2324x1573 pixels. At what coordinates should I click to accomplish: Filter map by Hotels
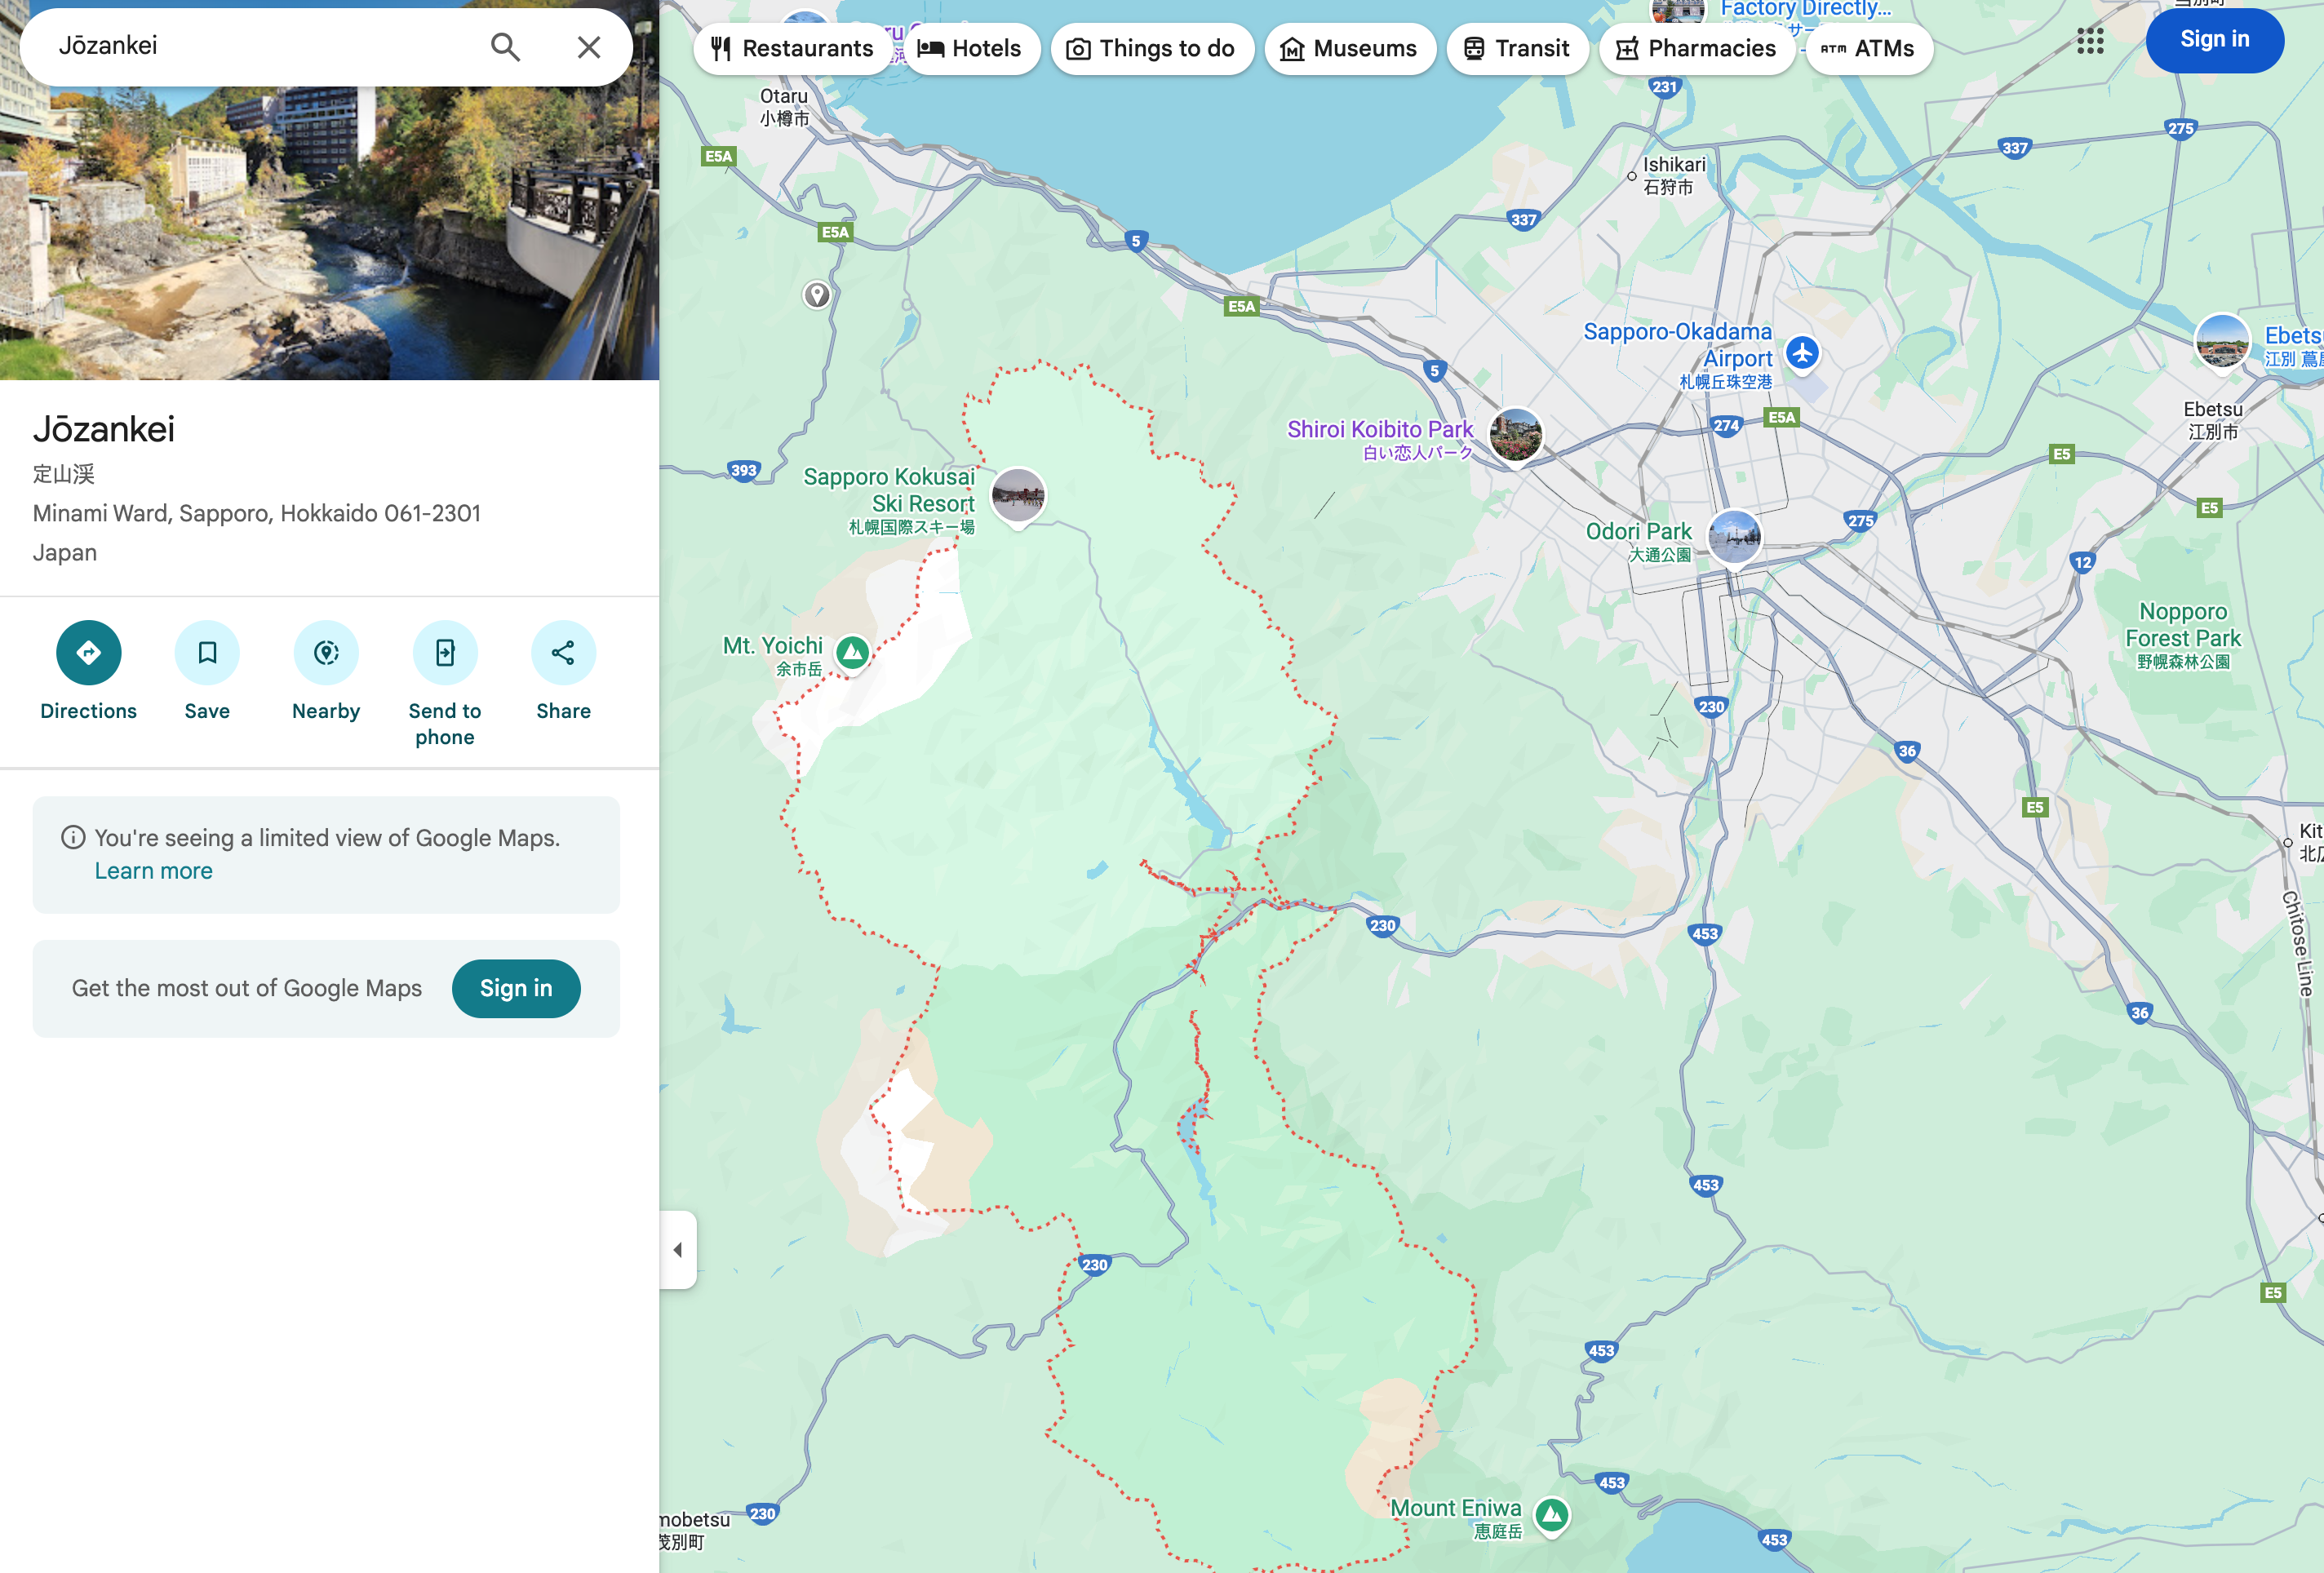969,48
